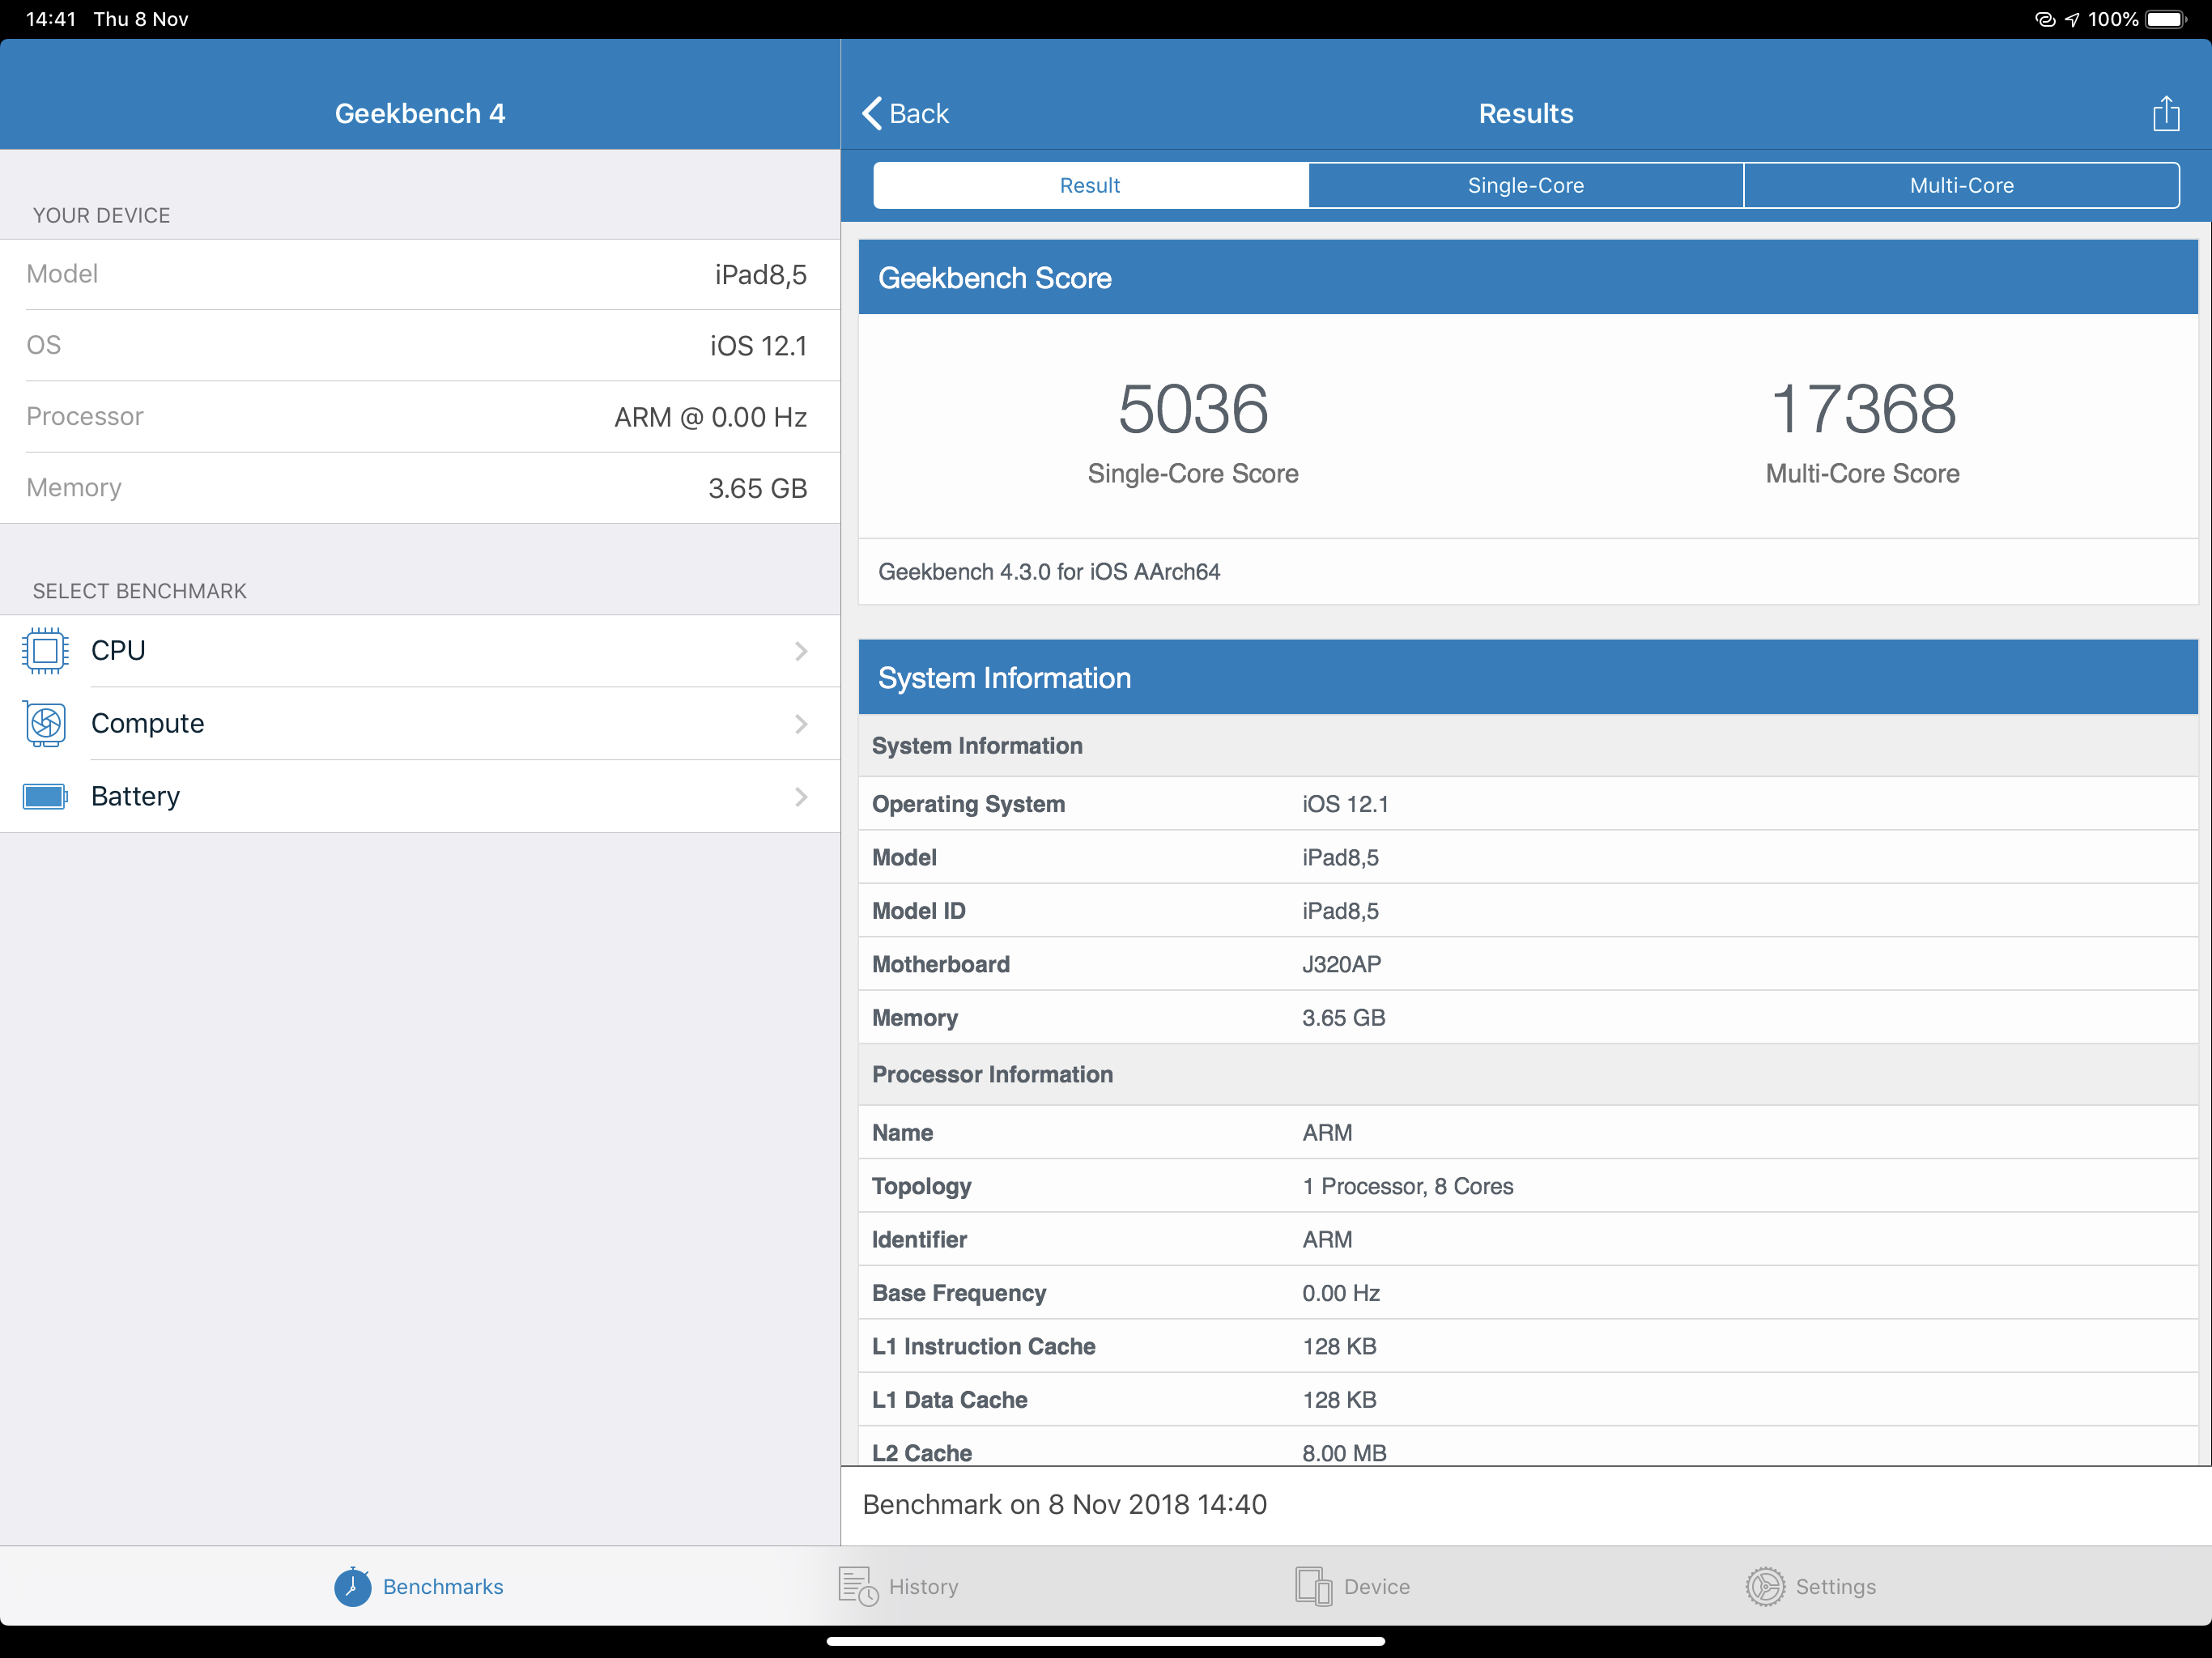Screen dimensions: 2212x1658
Task: Open the Compute benchmark row
Action: (420, 724)
